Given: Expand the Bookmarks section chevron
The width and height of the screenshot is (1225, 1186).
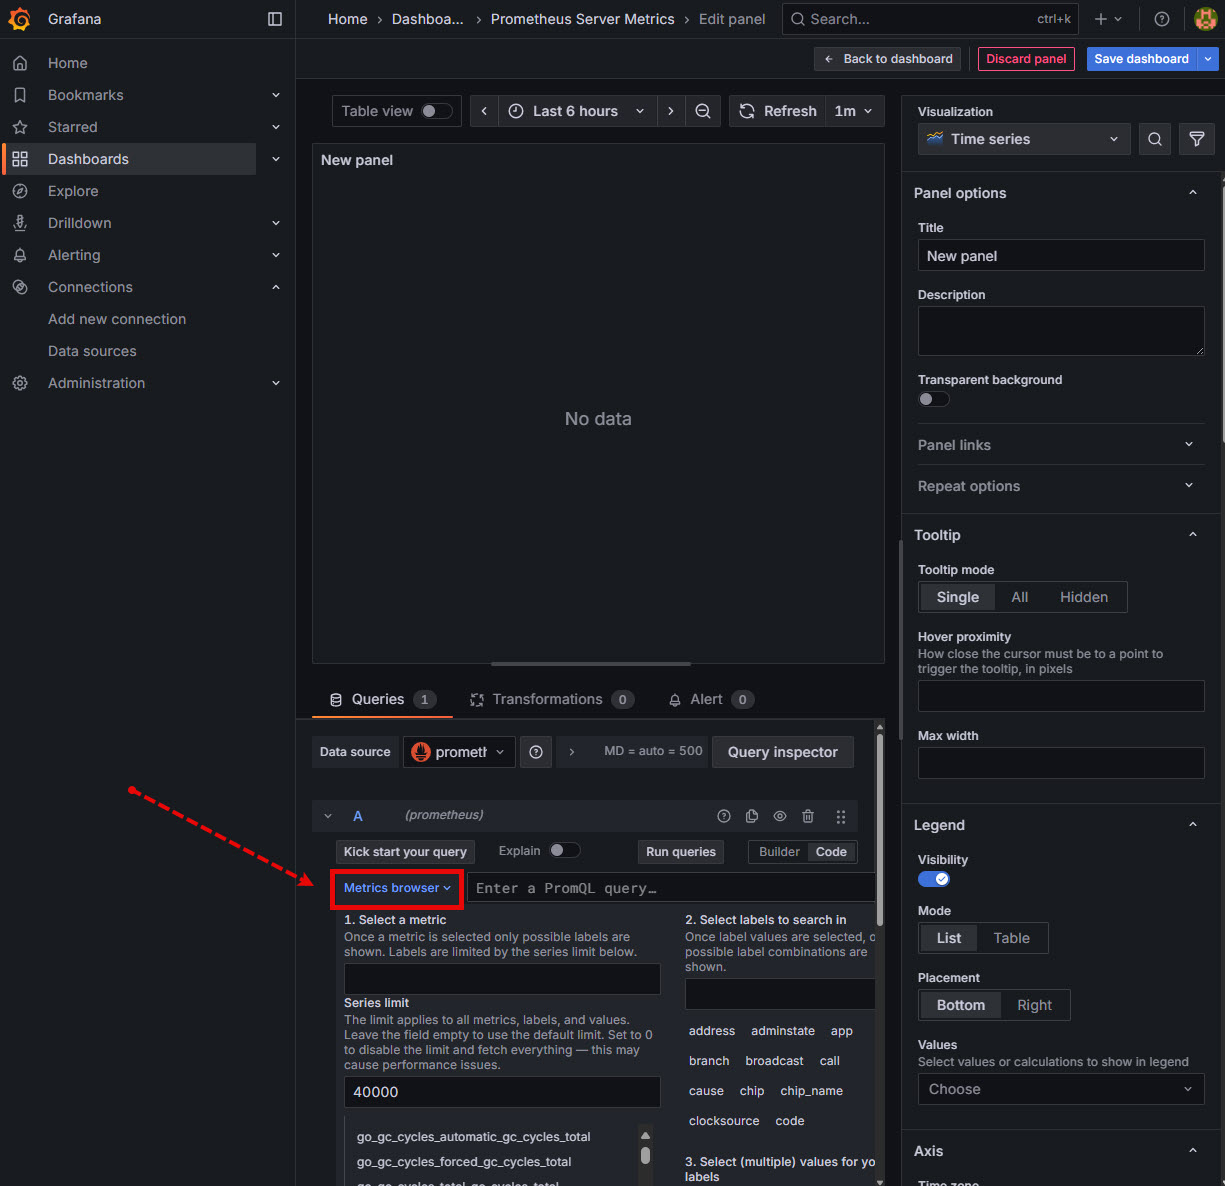Looking at the screenshot, I should 276,95.
